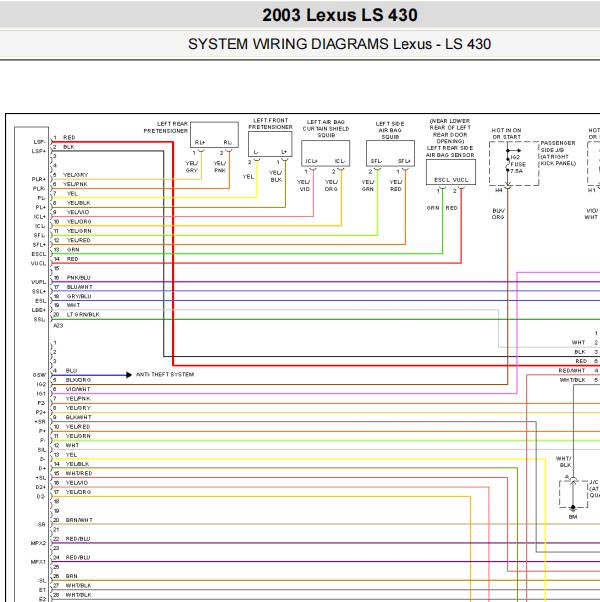The image size is (600, 602).
Task: Select the "LT GRN/BLK" wire label at pin 20
Action: [83, 314]
